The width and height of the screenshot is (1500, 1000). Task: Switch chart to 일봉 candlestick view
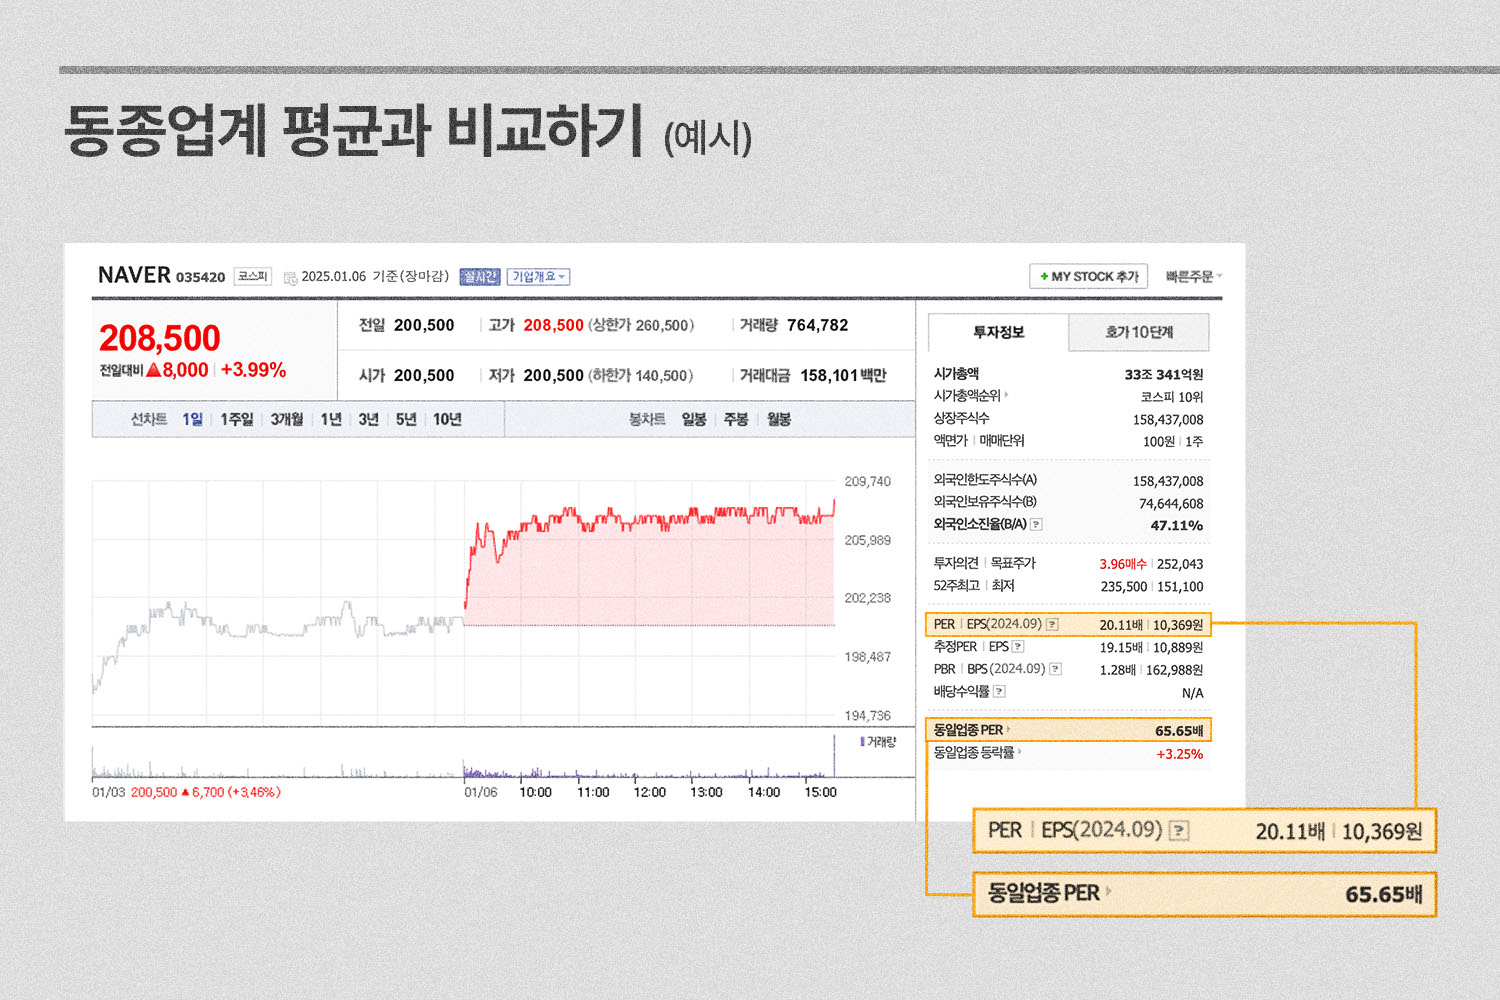coord(694,420)
